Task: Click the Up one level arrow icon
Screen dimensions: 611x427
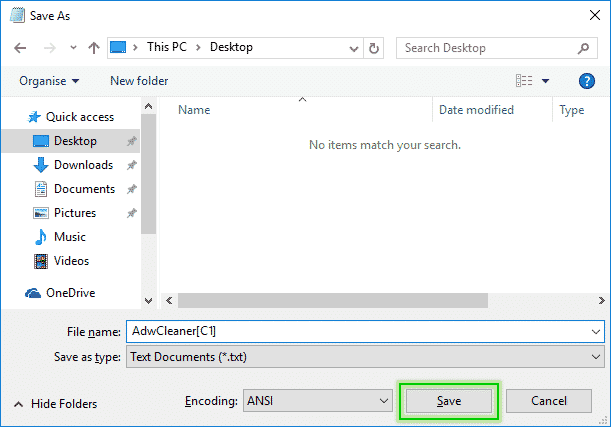Action: click(x=93, y=48)
